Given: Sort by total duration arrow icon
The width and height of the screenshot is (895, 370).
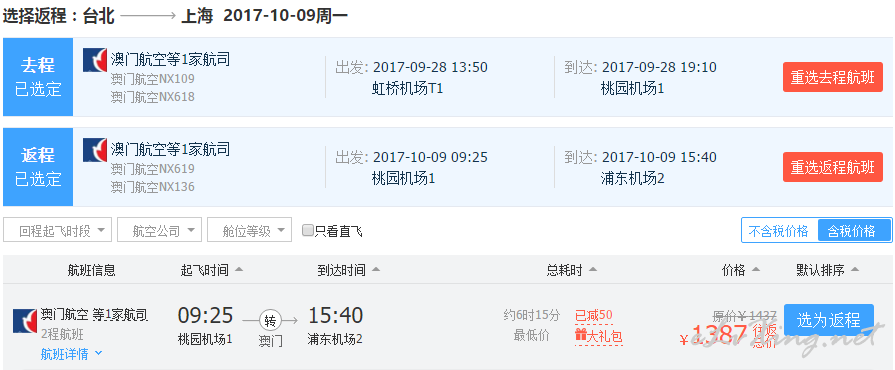Looking at the screenshot, I should point(593,270).
